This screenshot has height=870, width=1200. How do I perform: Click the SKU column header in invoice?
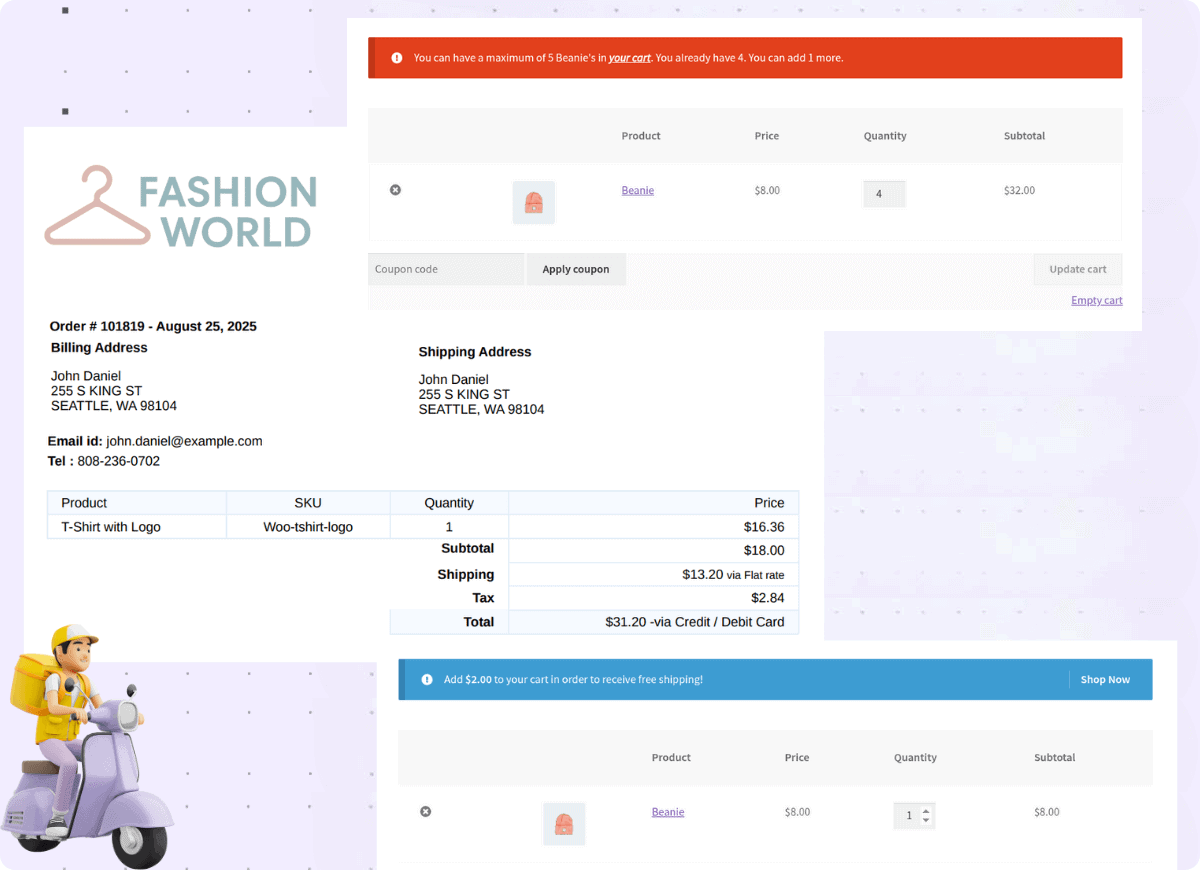point(308,503)
